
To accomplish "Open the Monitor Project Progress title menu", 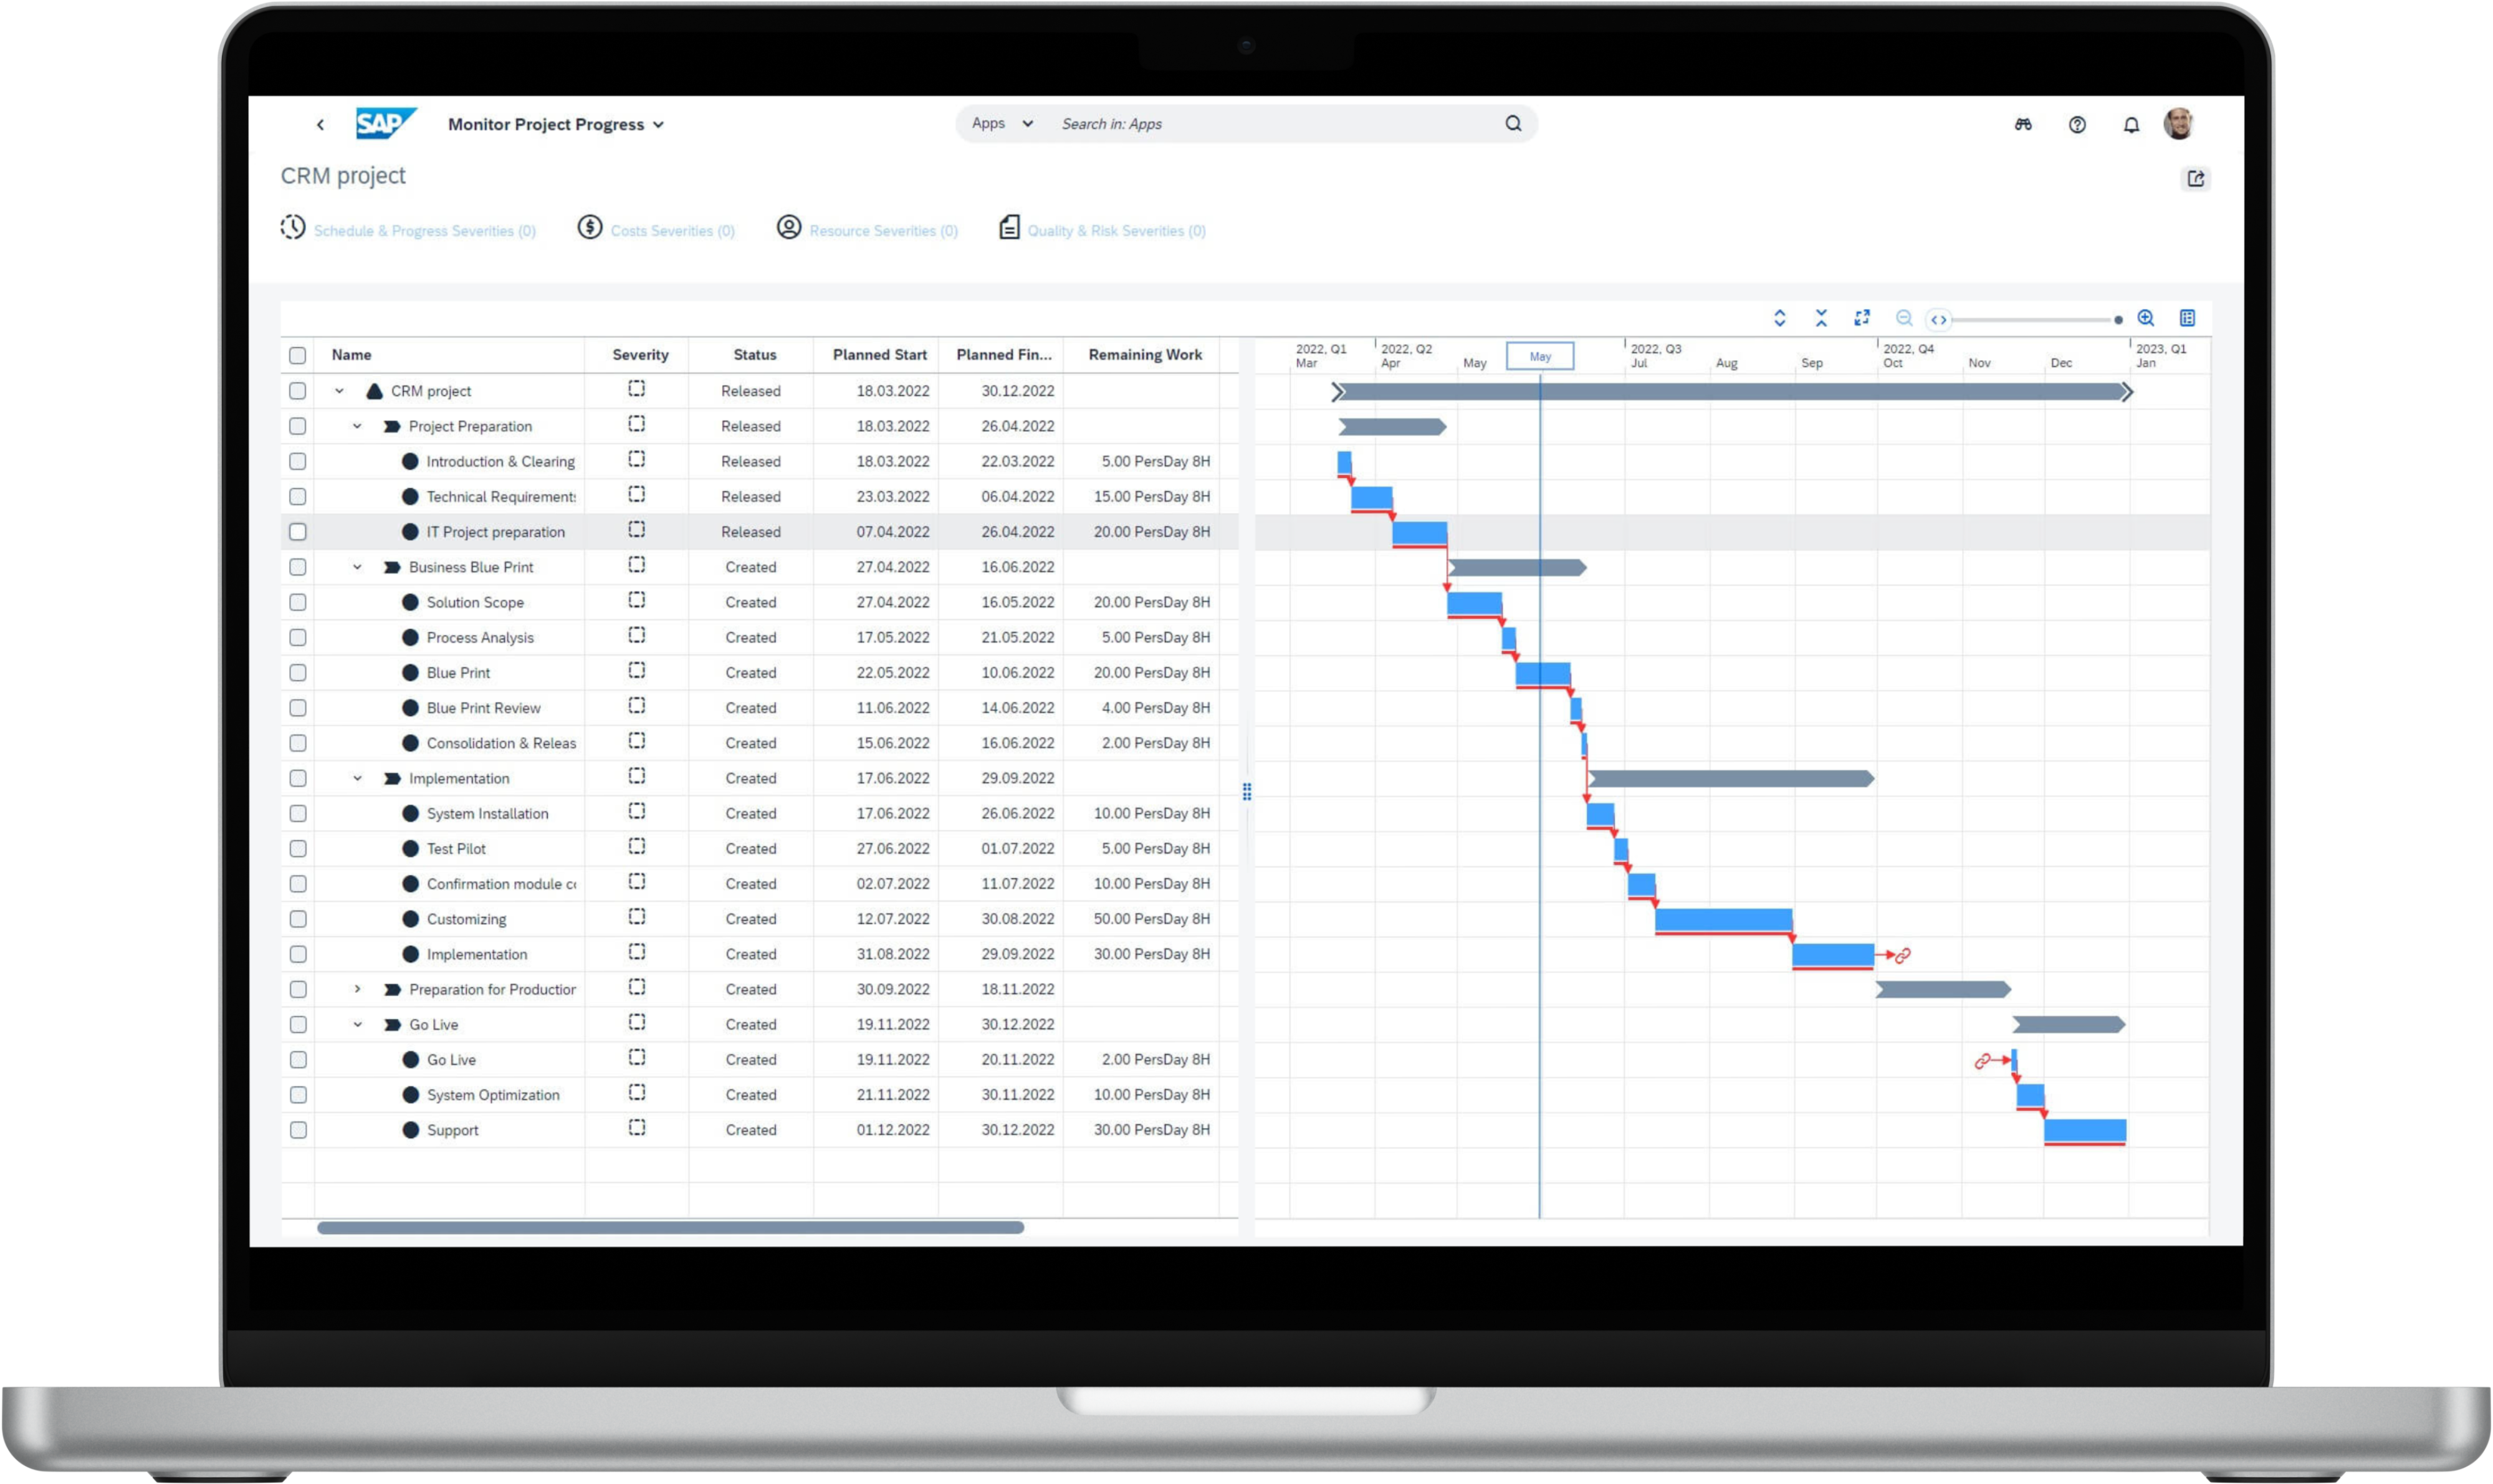I will click(x=556, y=125).
